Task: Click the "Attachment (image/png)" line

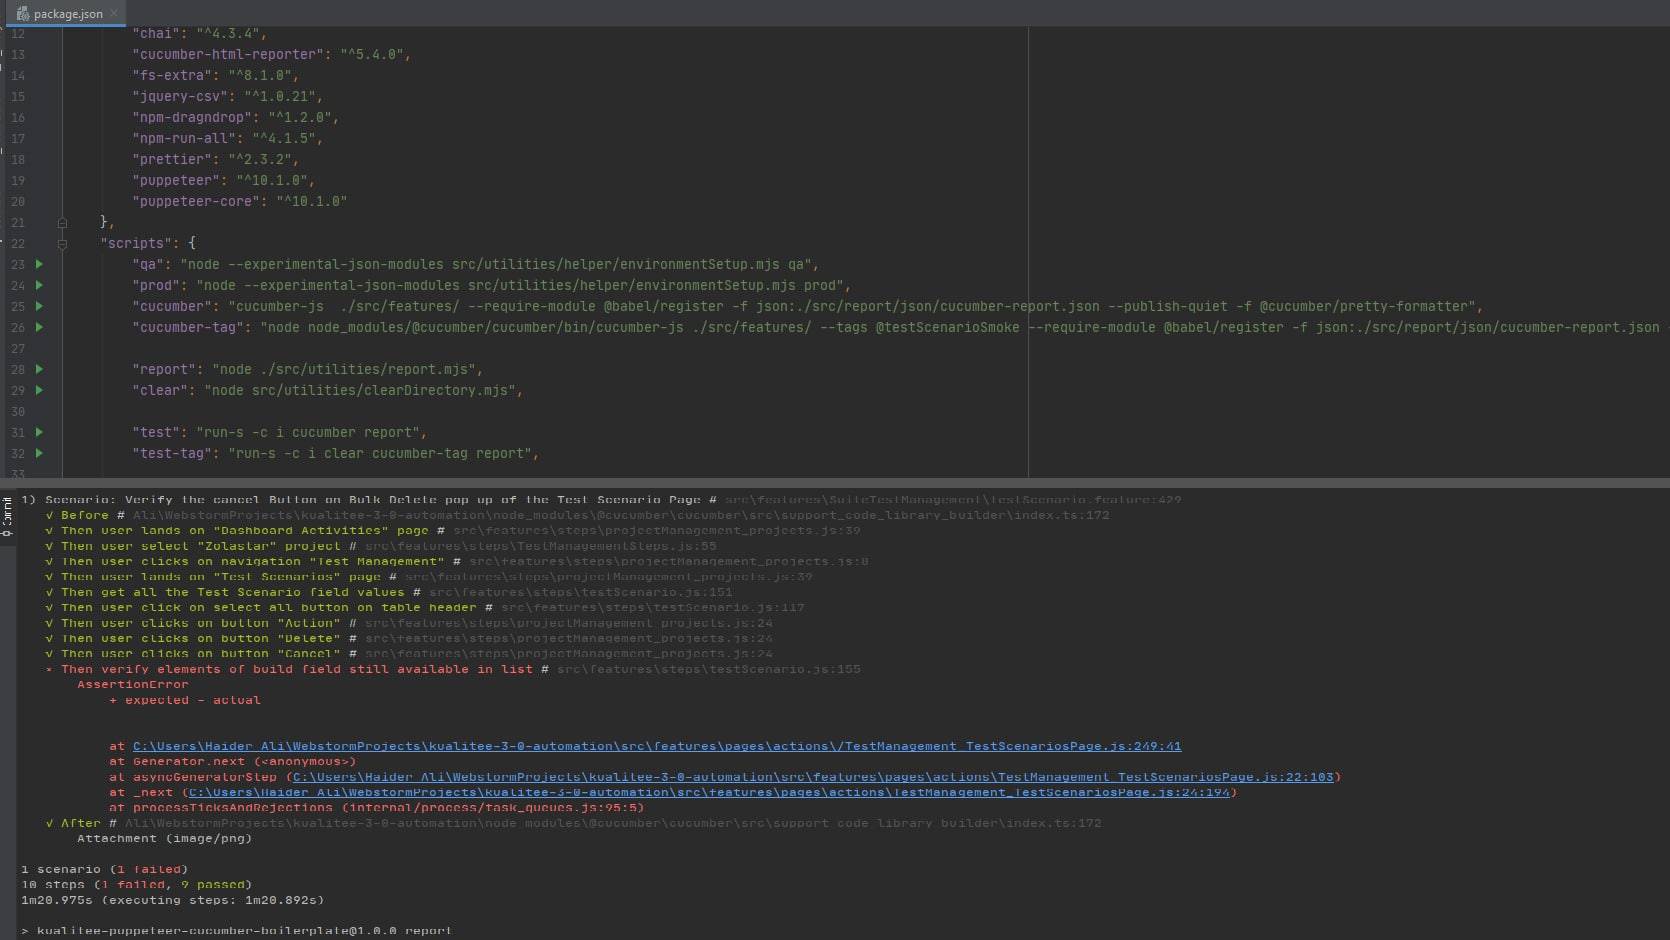Action: (x=165, y=838)
